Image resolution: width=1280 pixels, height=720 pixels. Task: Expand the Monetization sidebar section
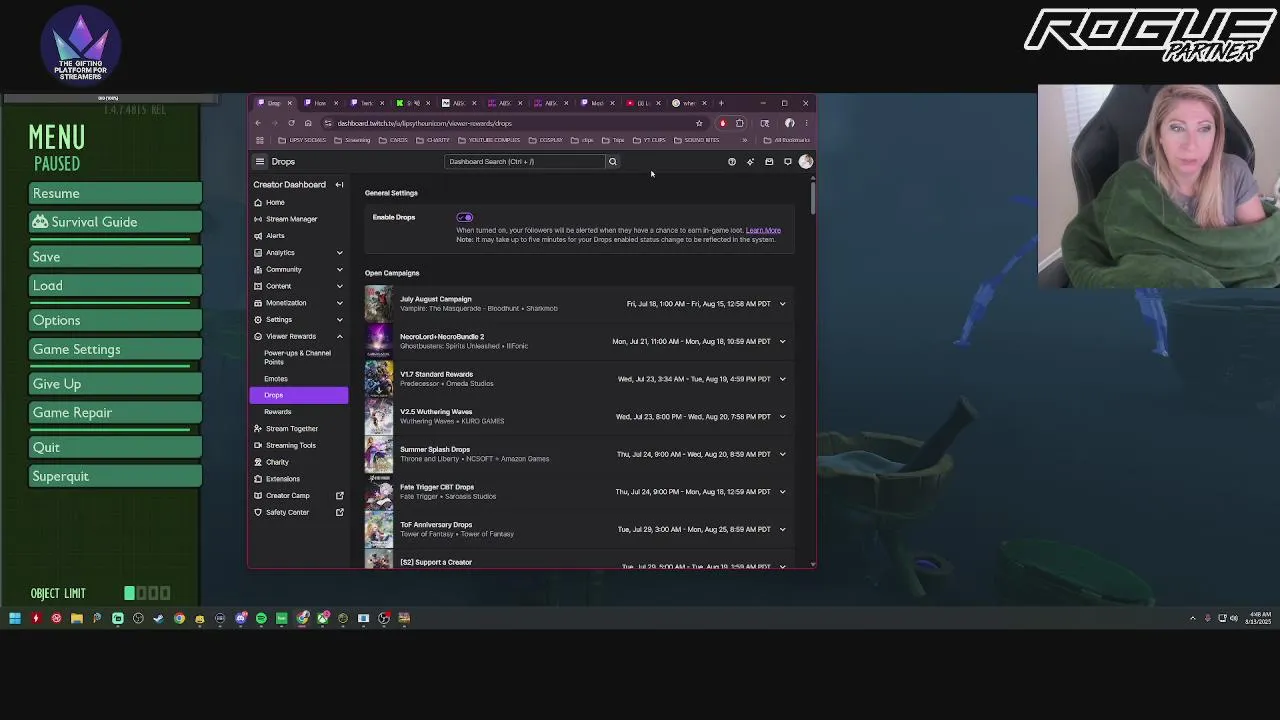(339, 303)
